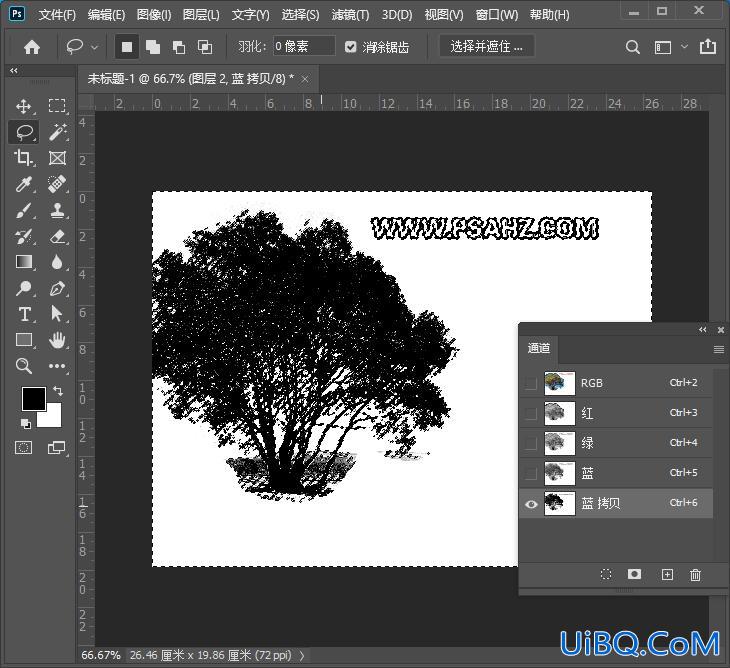Change the screen mode icon
Screen dimensions: 730x668
click(56, 448)
